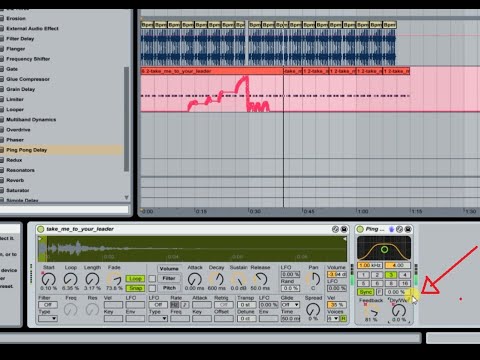Tick the checkbox next to Pitch tab
480x360 pixels.
pyautogui.click(x=152, y=288)
